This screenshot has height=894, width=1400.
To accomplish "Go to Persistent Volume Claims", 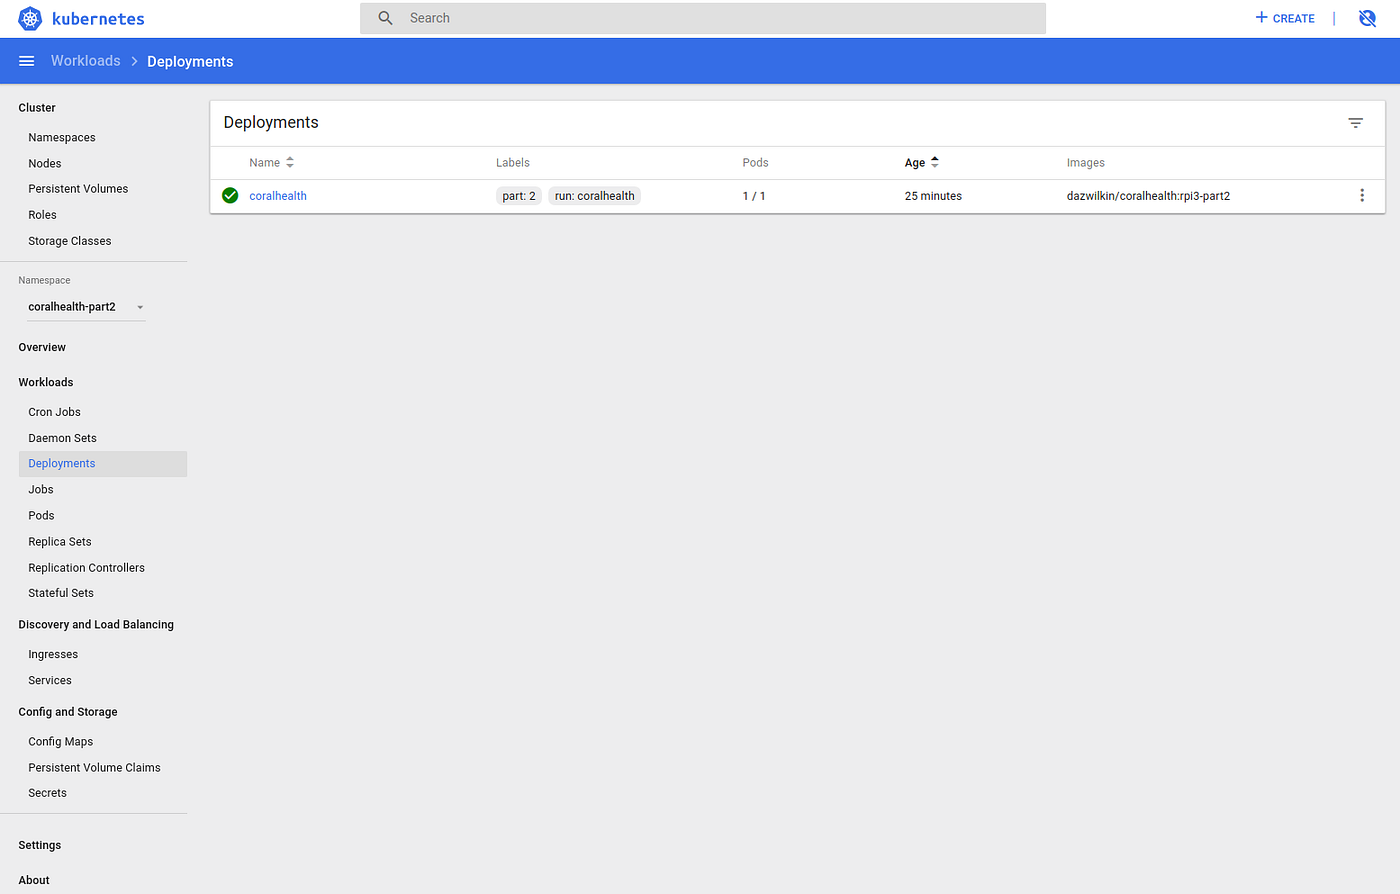I will 94,768.
